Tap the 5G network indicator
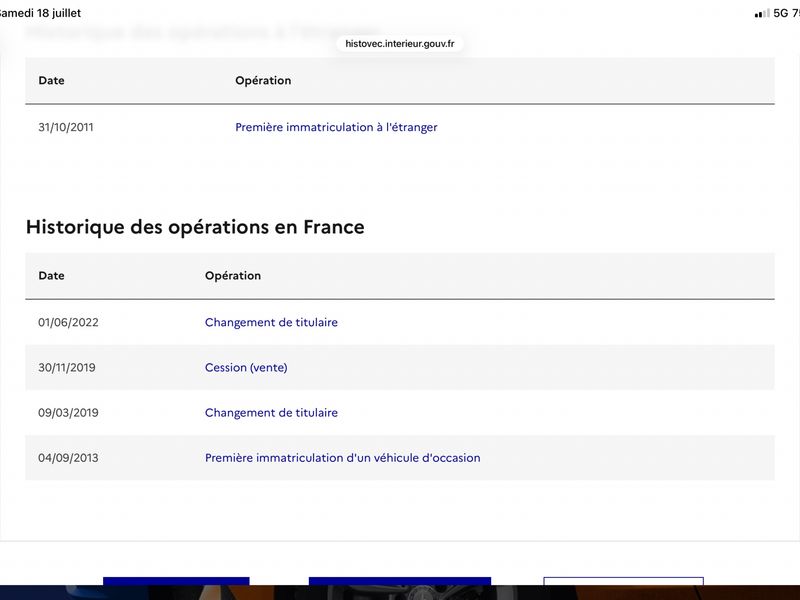Viewport: 800px width, 600px height. click(x=781, y=13)
